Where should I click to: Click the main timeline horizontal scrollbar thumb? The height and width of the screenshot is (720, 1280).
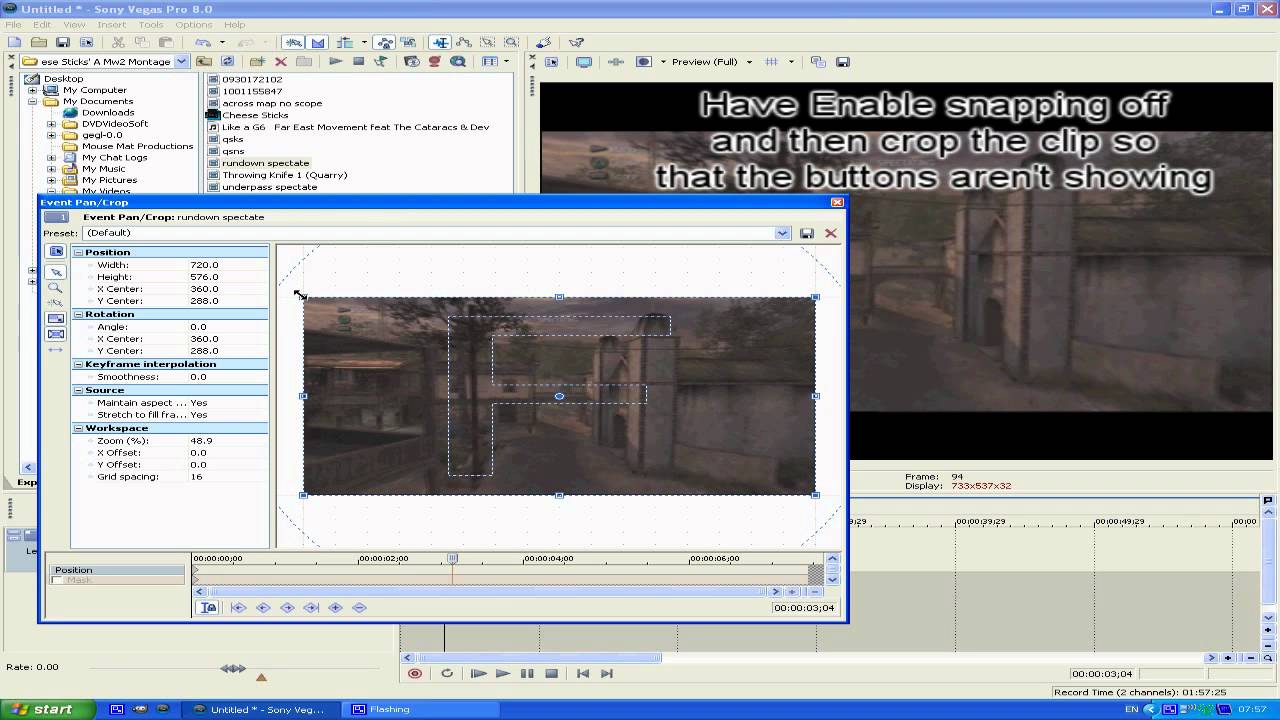tap(539, 657)
